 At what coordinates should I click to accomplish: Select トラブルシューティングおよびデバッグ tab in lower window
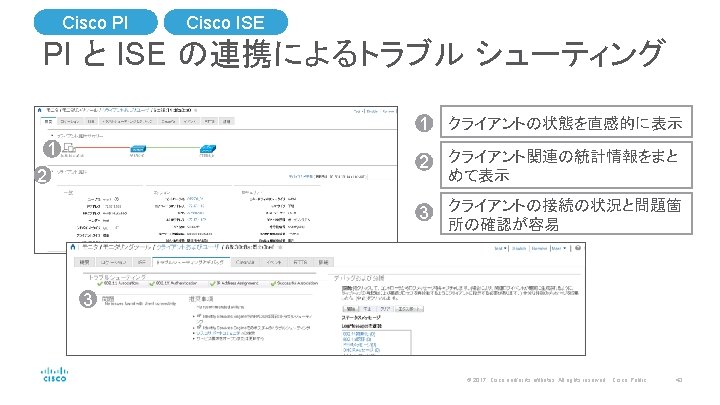click(190, 262)
